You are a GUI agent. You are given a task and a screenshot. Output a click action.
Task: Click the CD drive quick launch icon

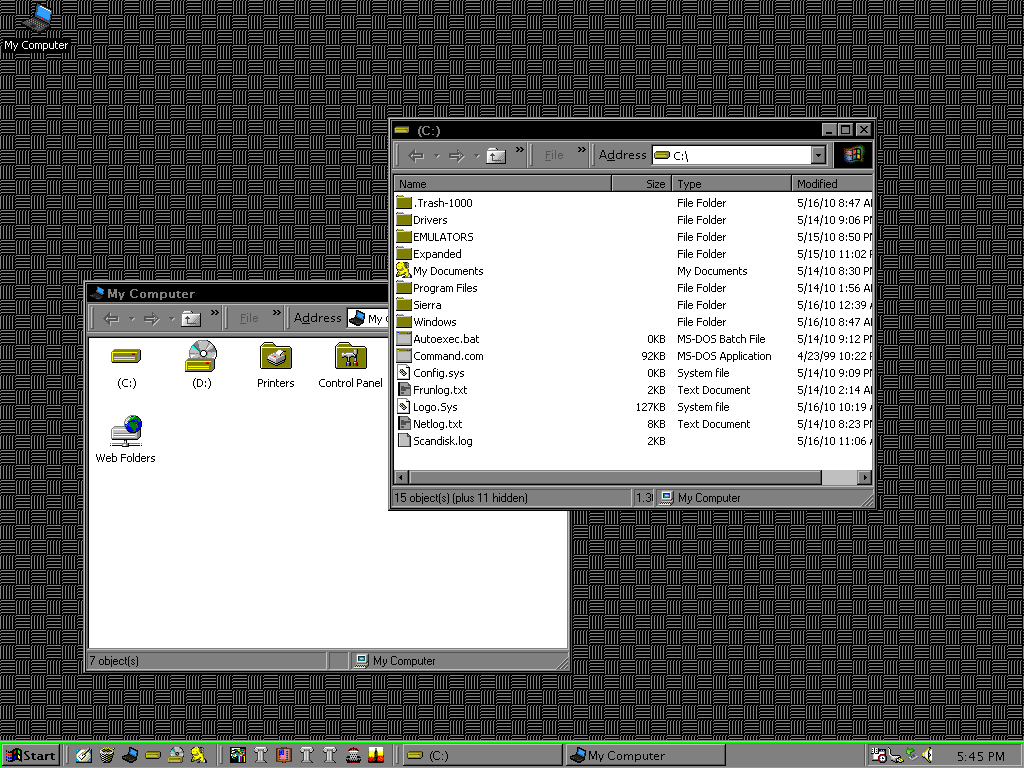click(x=176, y=756)
